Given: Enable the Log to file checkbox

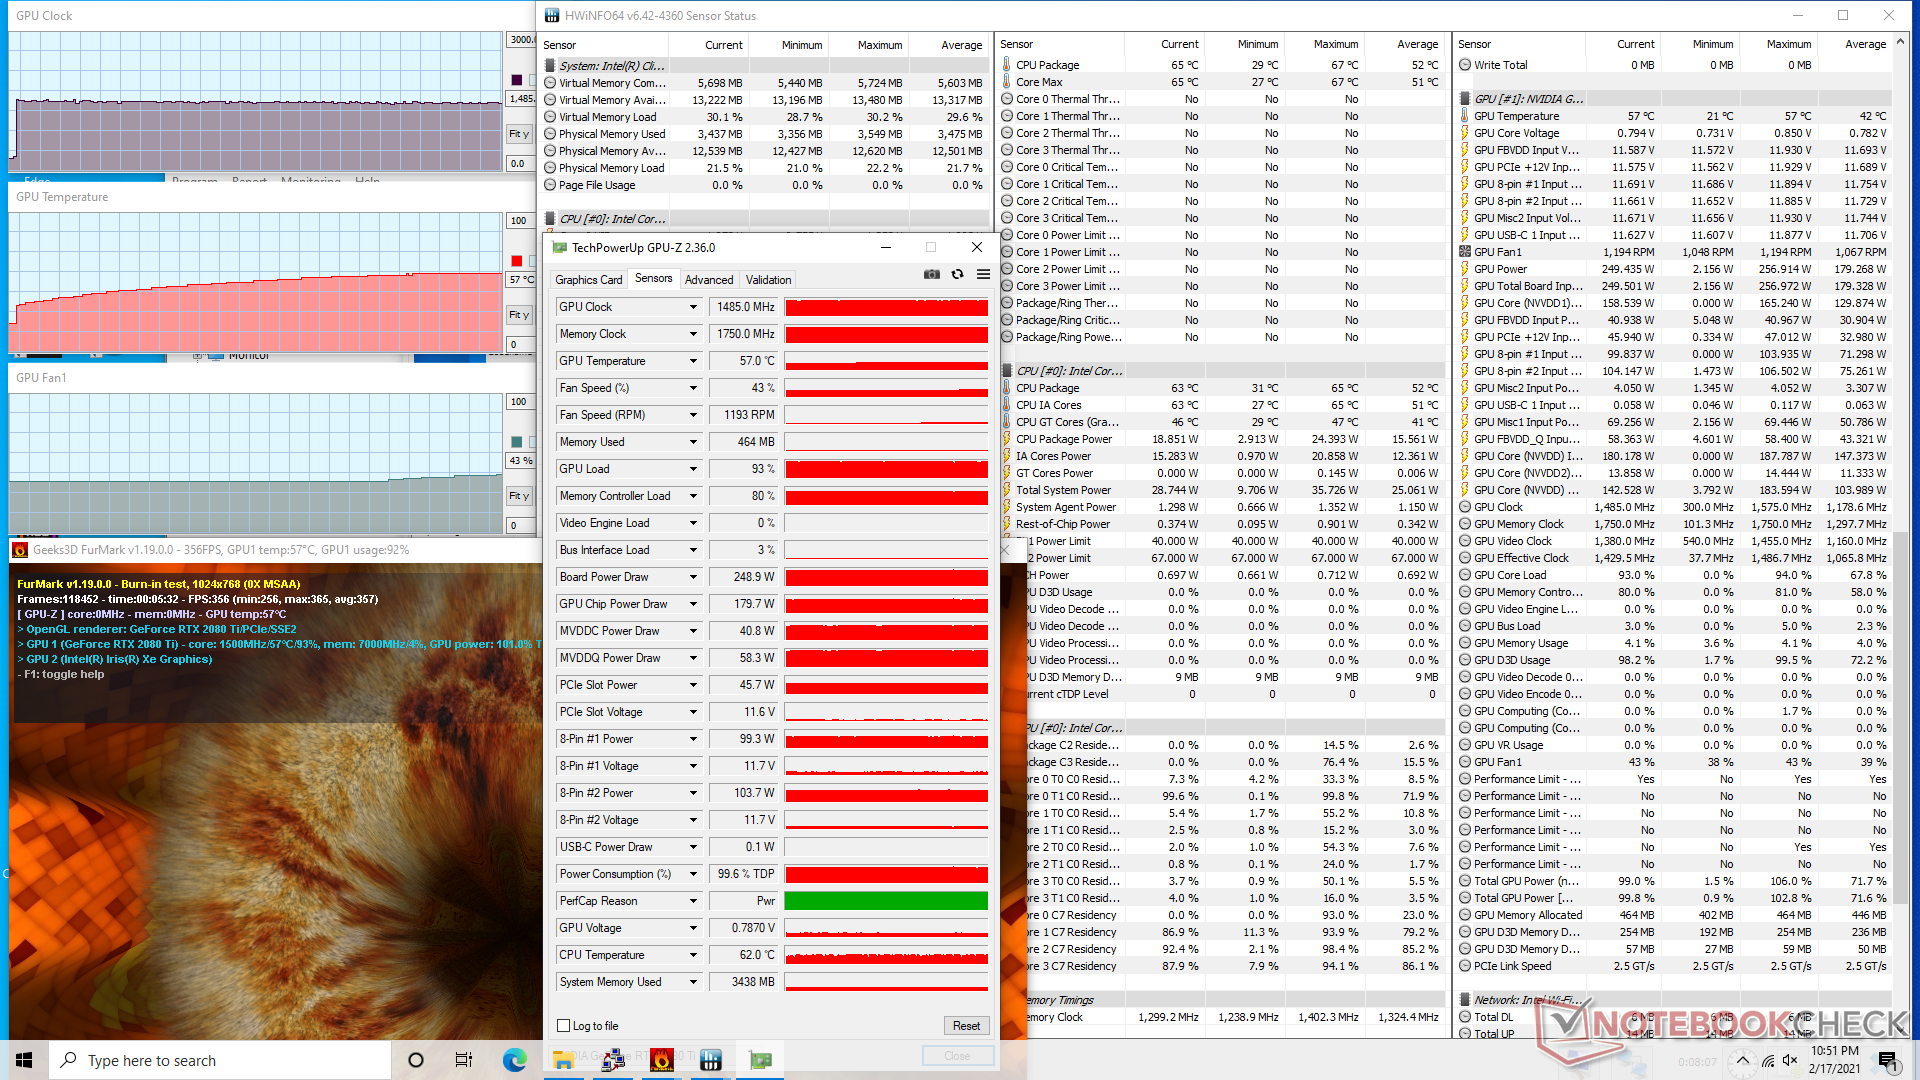Looking at the screenshot, I should [x=564, y=1026].
